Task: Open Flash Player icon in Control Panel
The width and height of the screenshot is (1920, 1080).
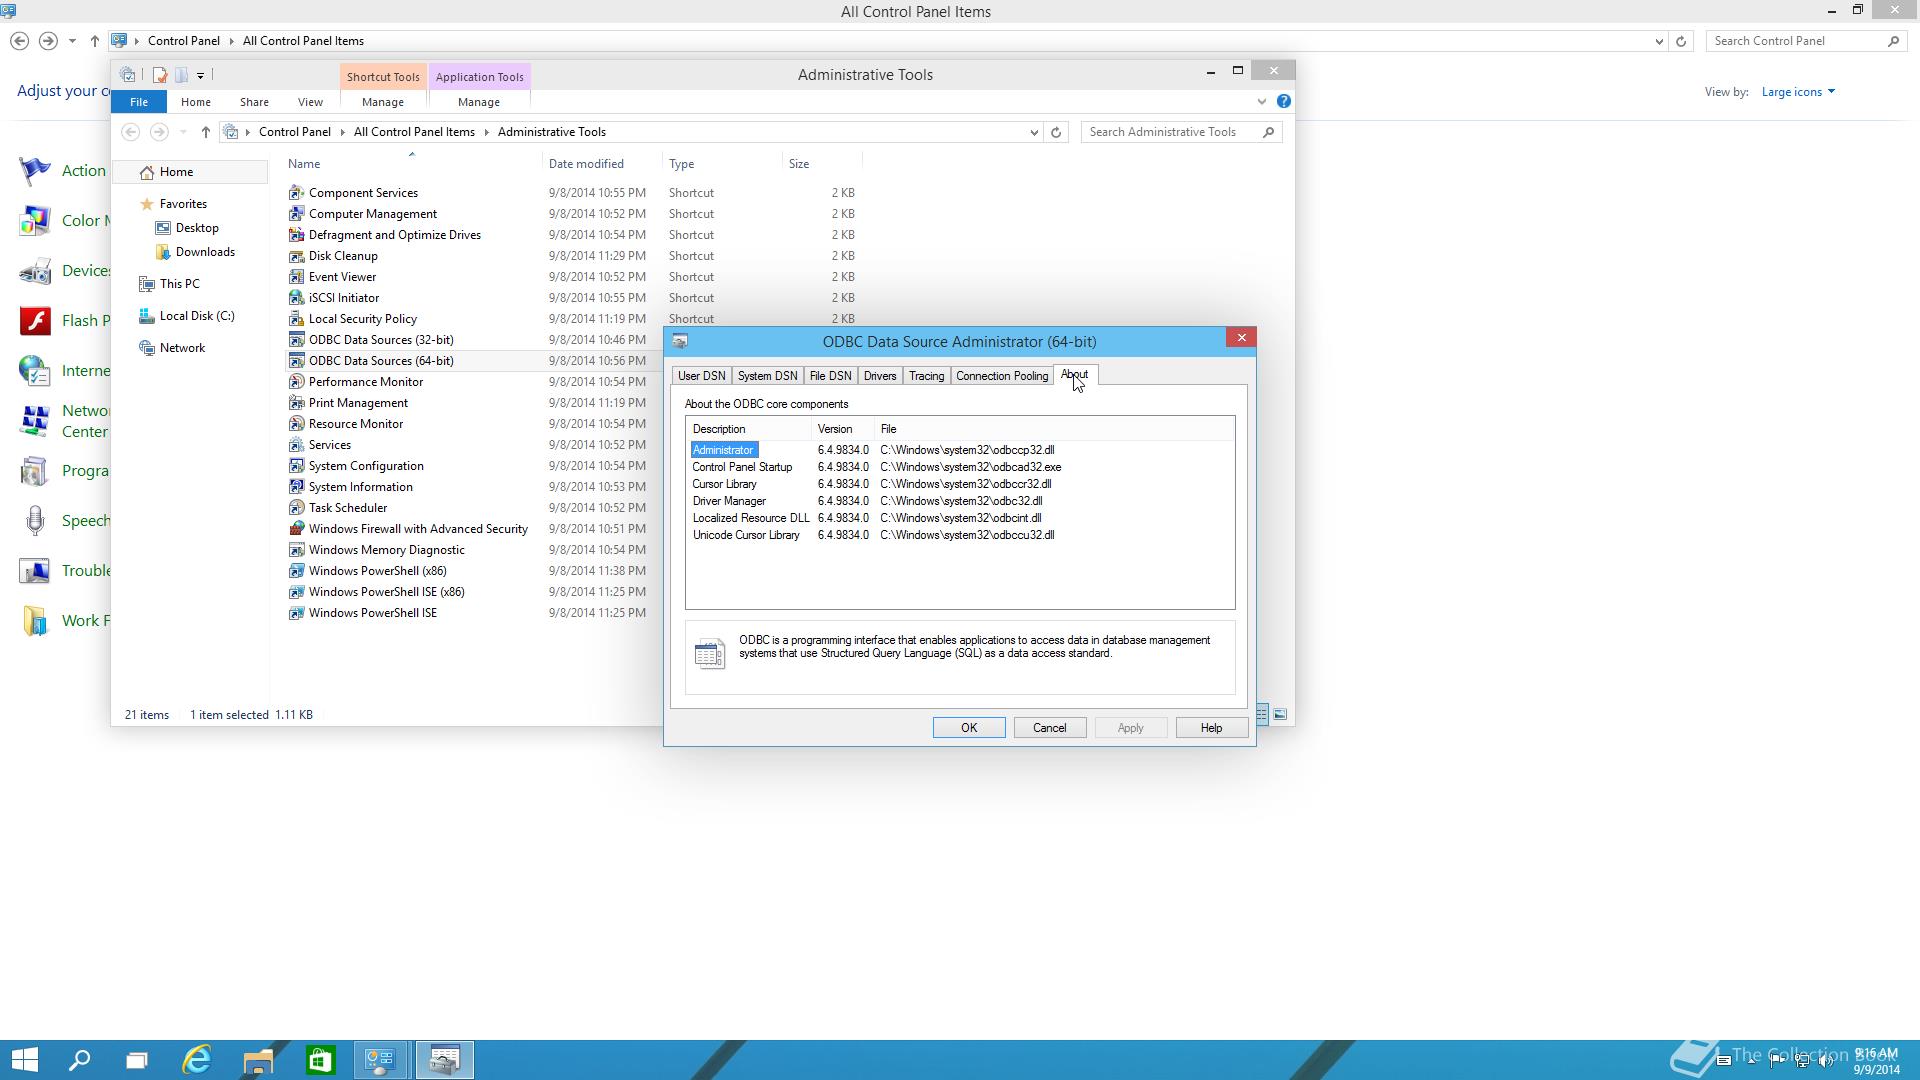Action: (36, 321)
